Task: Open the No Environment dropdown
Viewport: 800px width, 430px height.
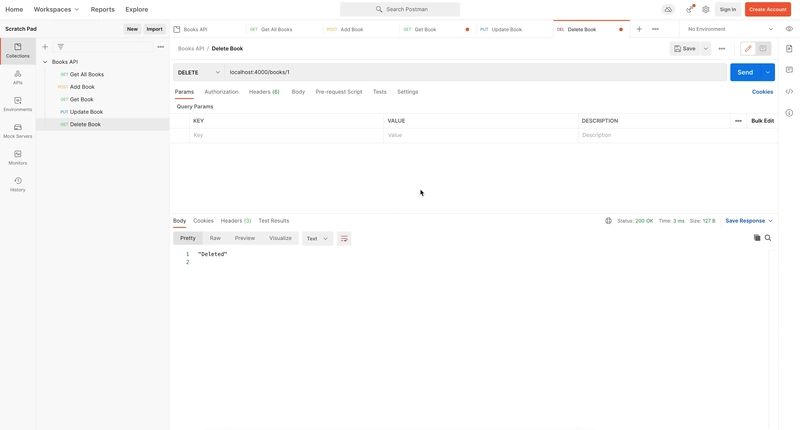Action: (x=730, y=29)
